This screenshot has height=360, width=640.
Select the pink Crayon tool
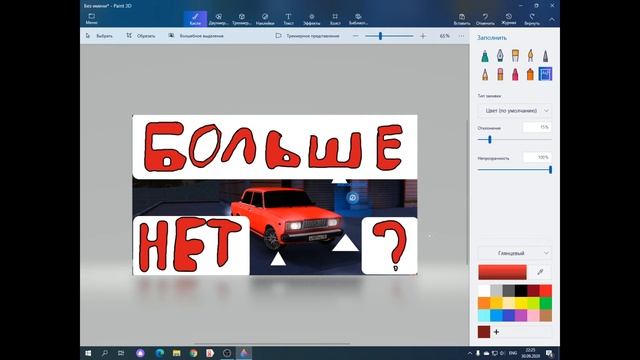coord(515,74)
